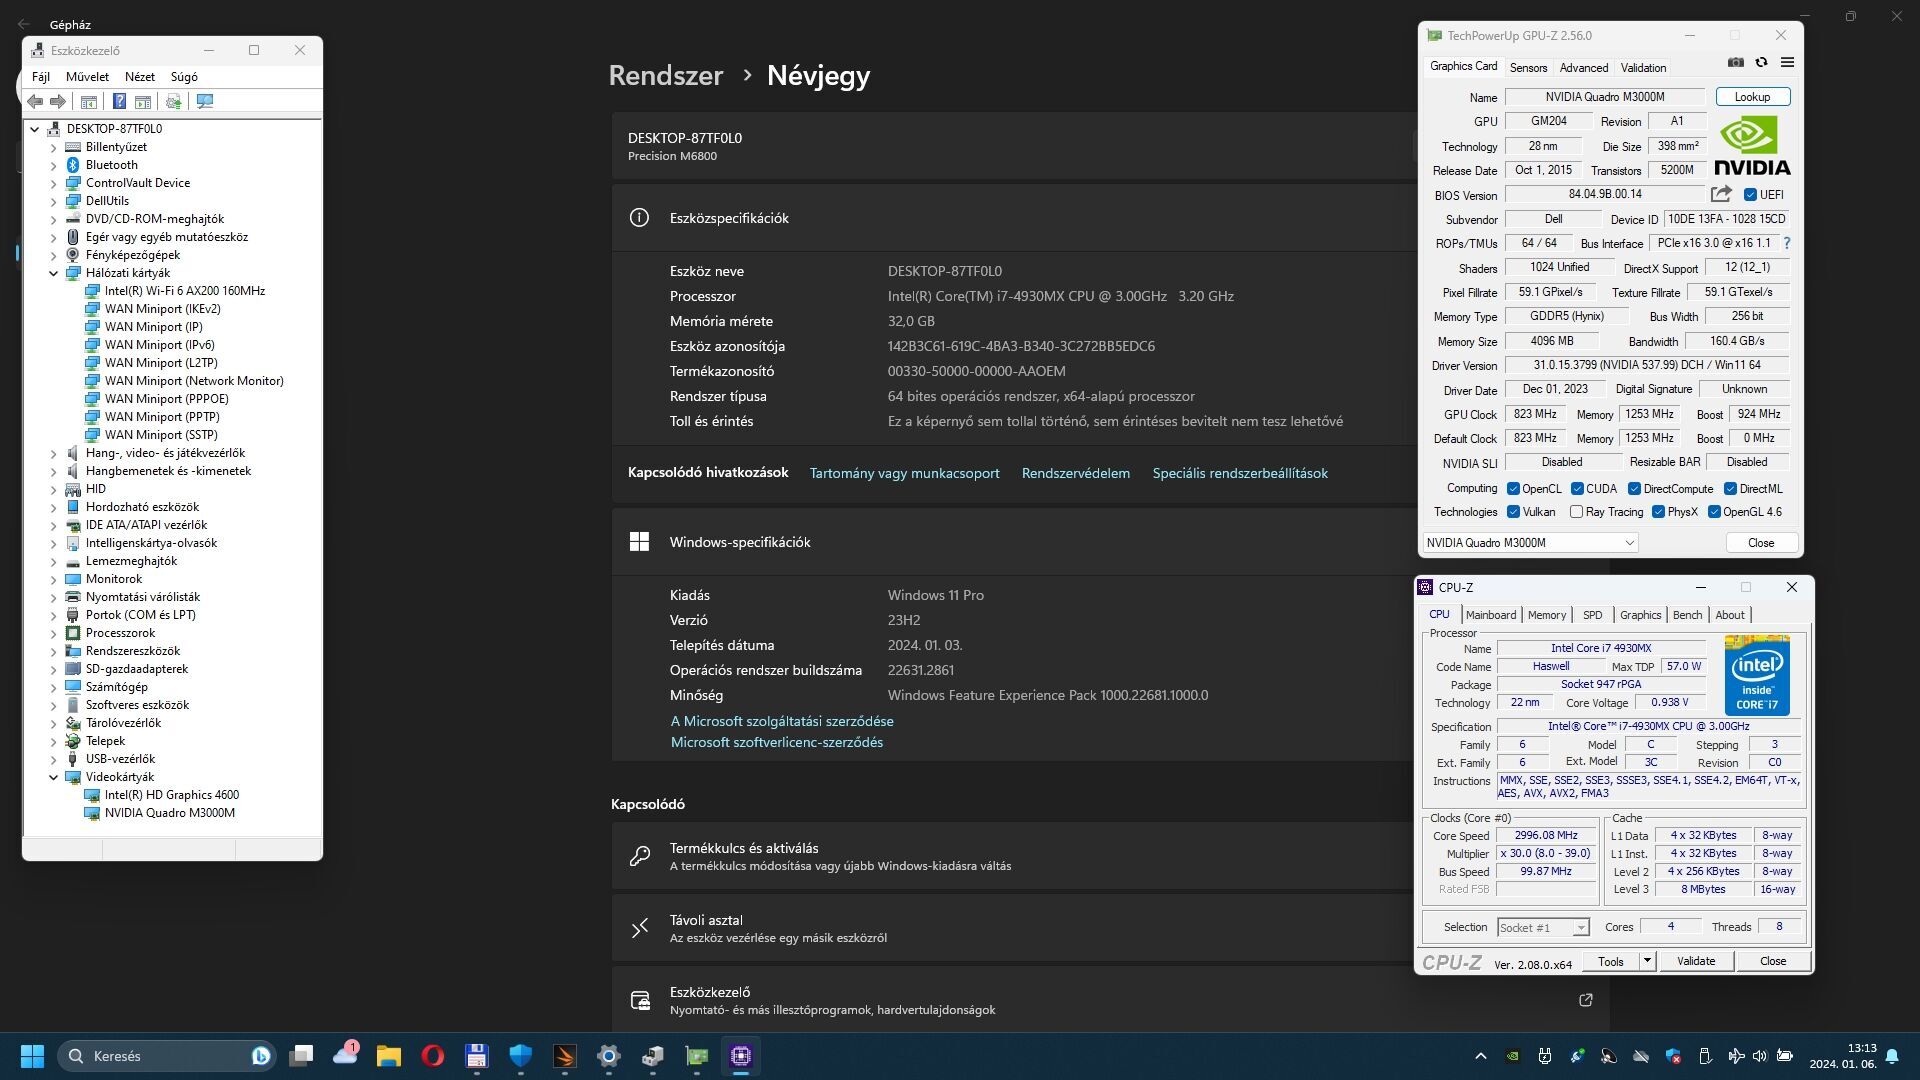The width and height of the screenshot is (1920, 1080).
Task: Click the BIOS version share/export icon
Action: pos(1721,194)
